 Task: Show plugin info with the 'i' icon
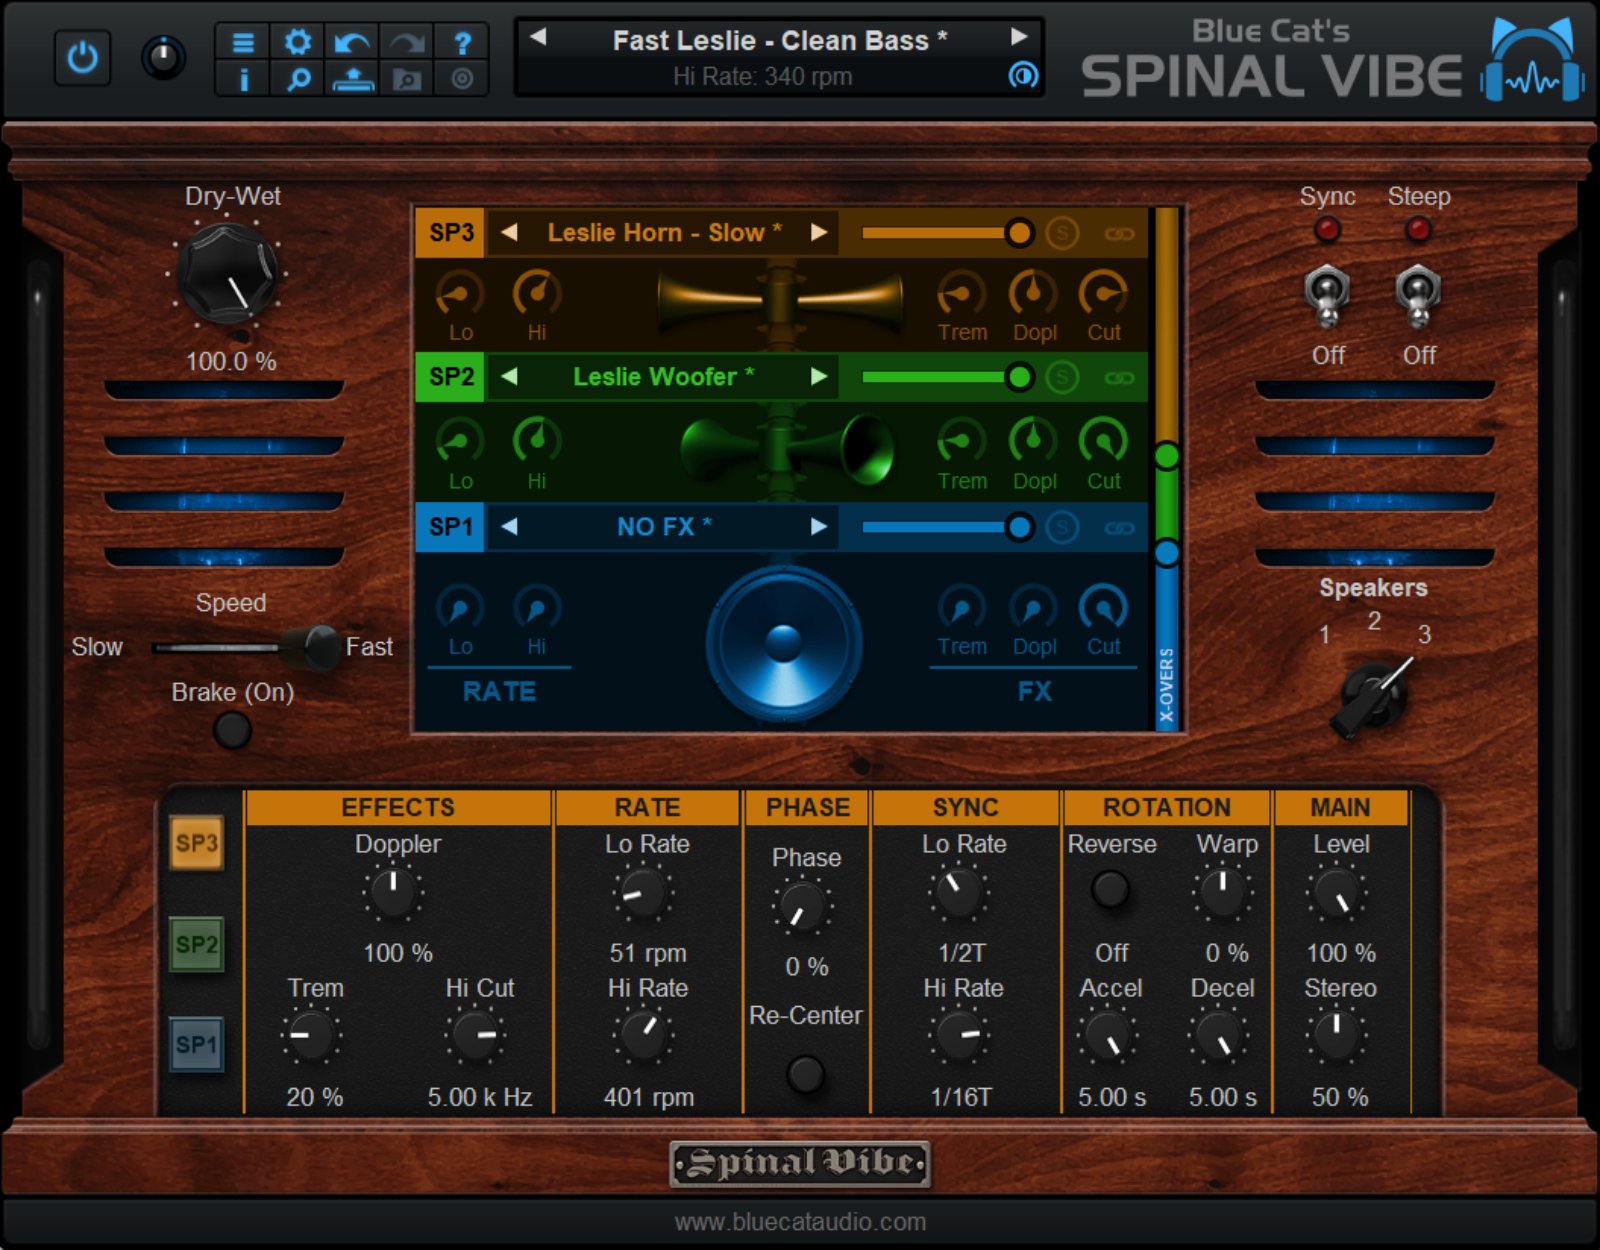coord(243,80)
